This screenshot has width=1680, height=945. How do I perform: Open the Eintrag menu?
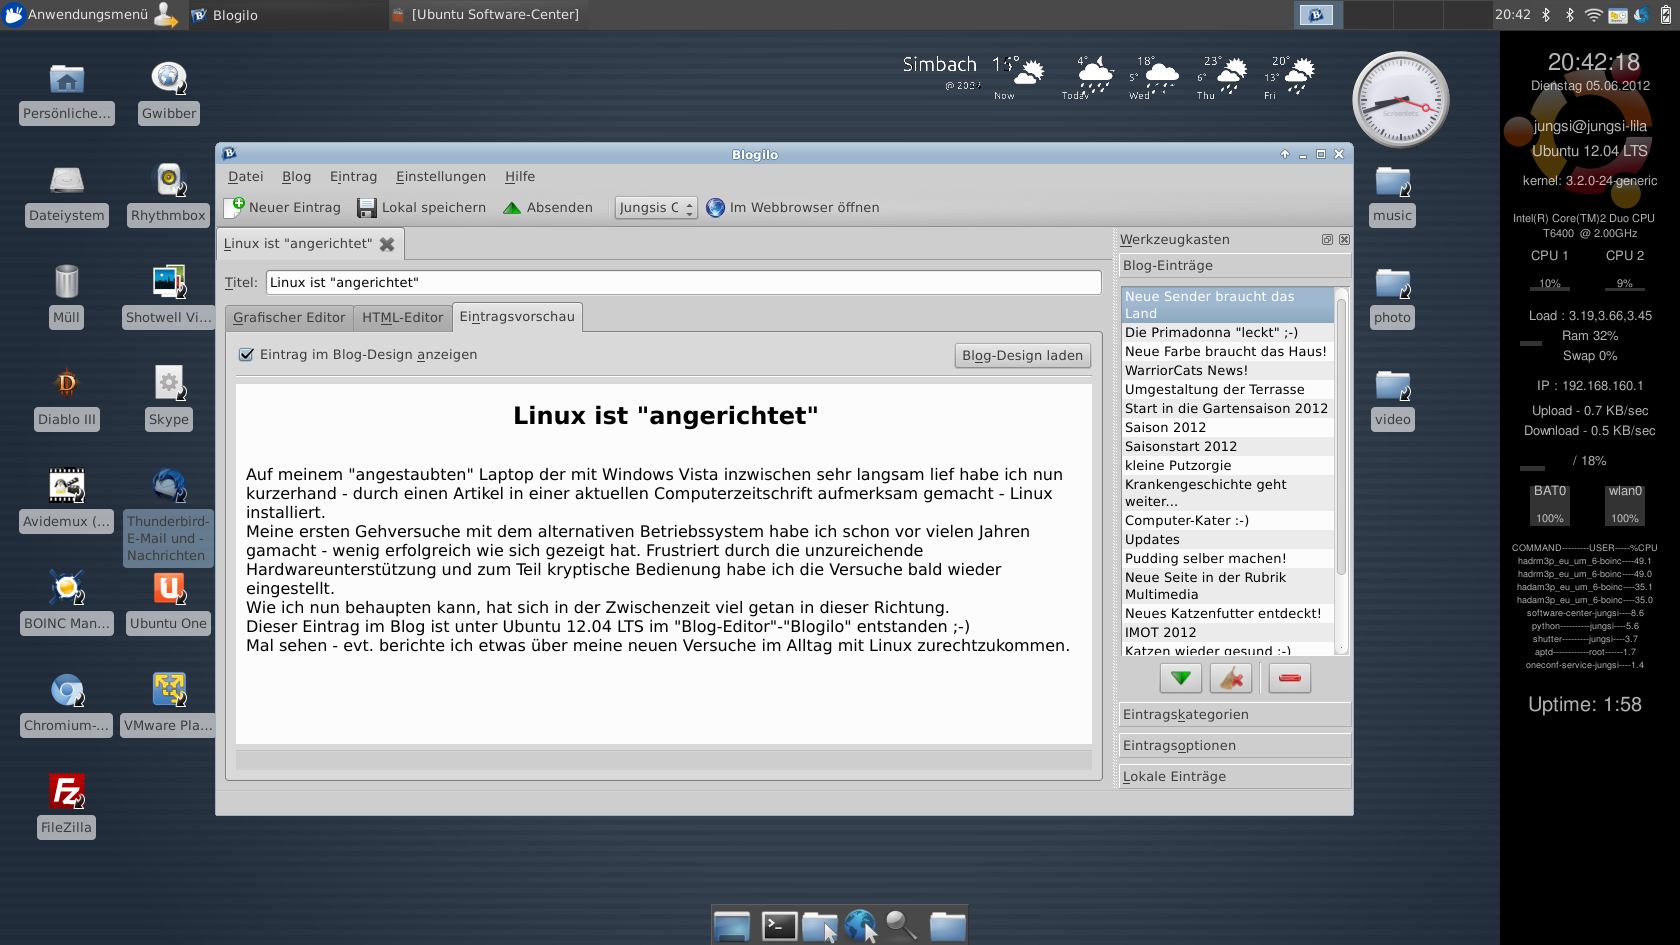tap(353, 177)
